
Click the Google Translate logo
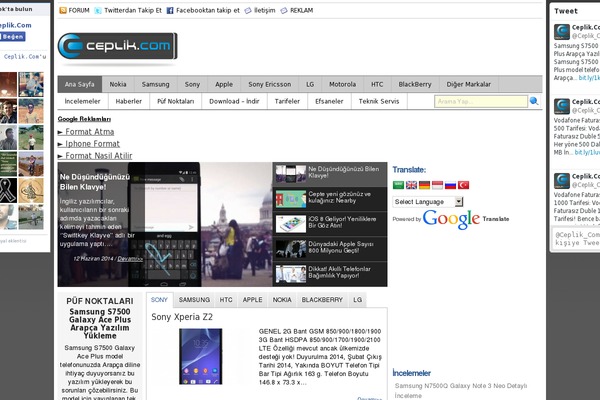tap(451, 219)
